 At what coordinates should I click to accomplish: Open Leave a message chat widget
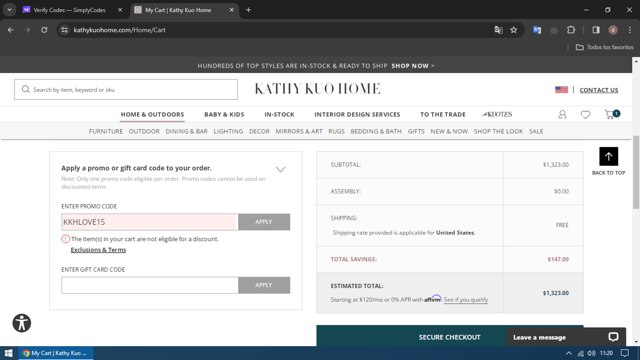pyautogui.click(x=566, y=337)
